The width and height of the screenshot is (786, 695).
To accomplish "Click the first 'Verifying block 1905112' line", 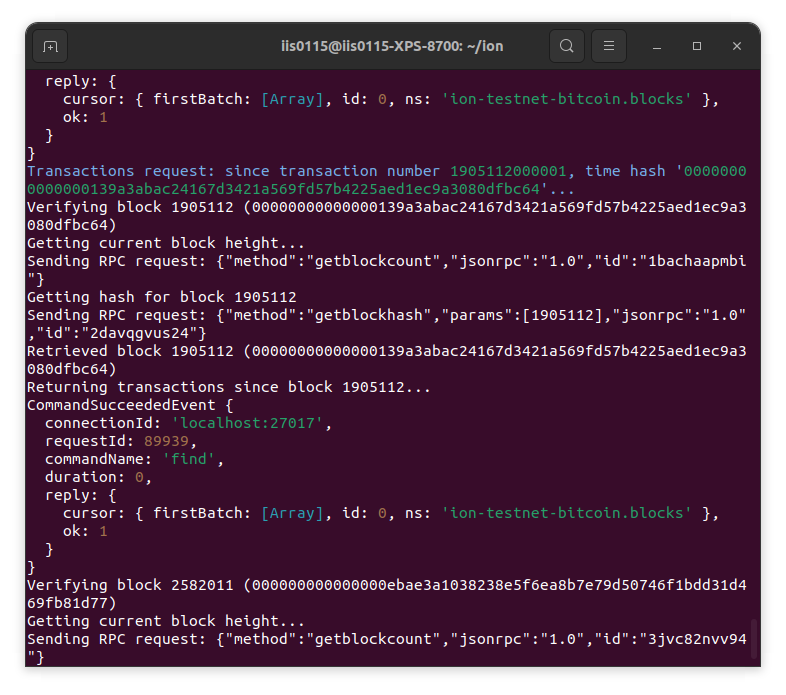I will (x=386, y=216).
